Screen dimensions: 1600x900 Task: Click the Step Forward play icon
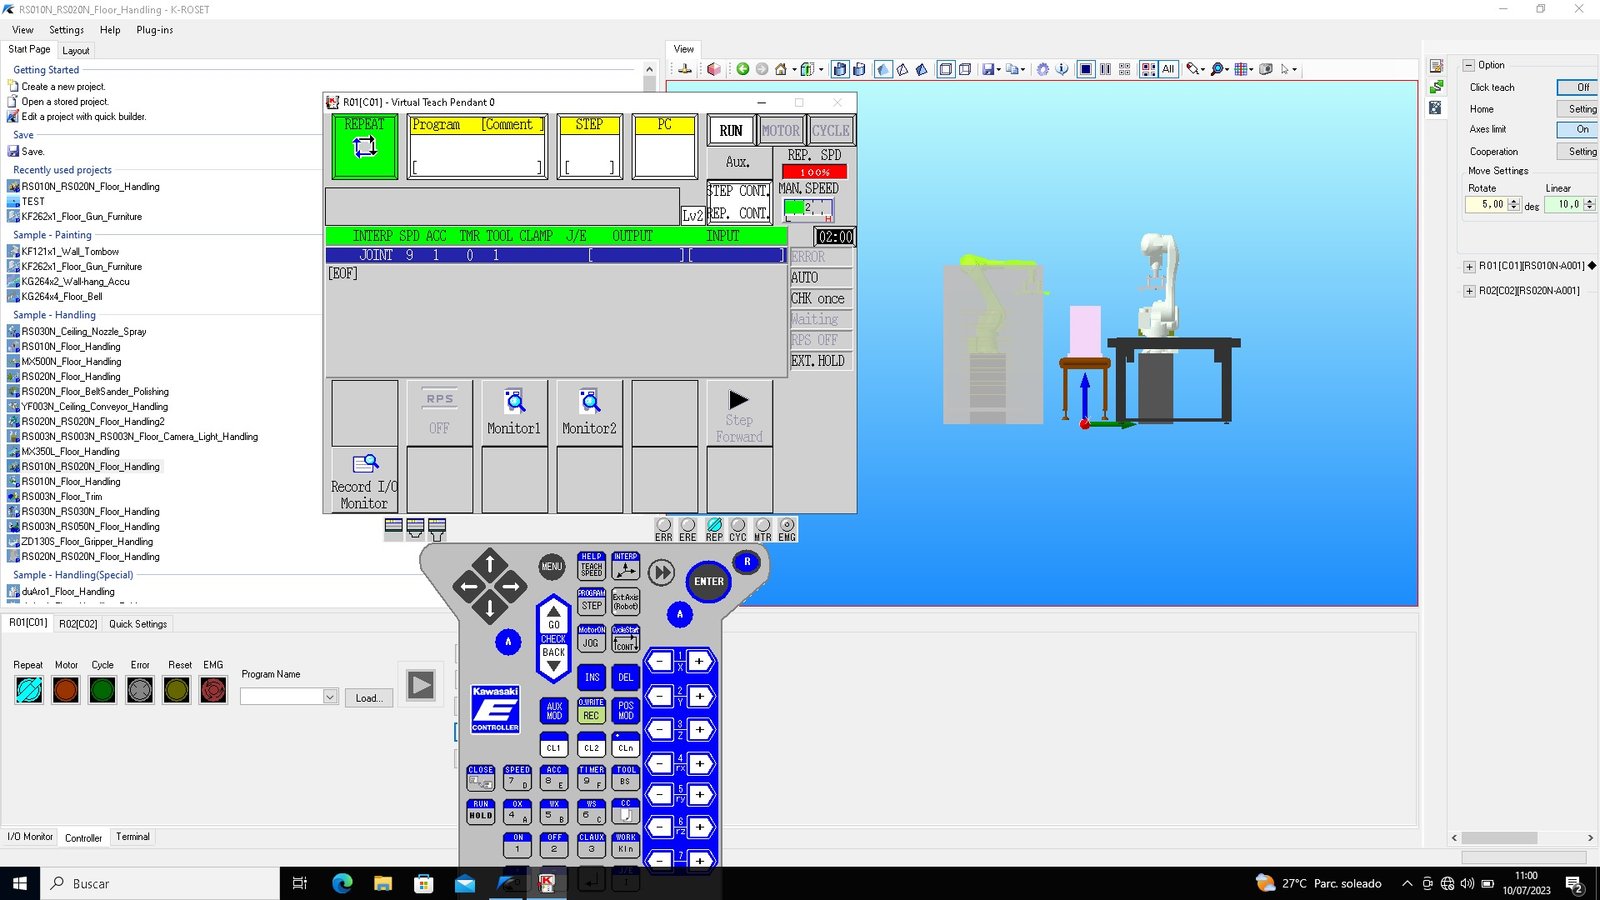point(739,412)
